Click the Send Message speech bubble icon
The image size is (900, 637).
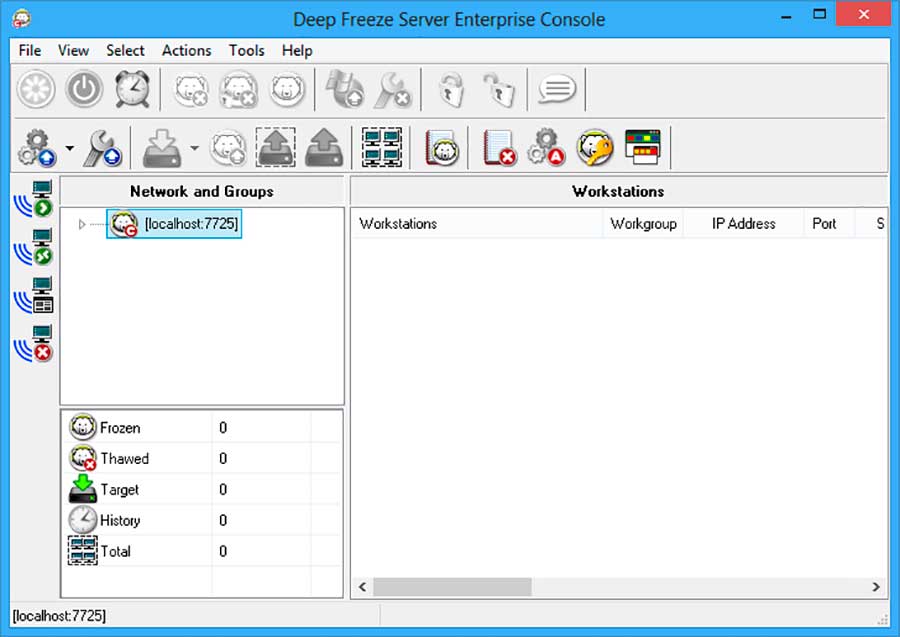[557, 90]
